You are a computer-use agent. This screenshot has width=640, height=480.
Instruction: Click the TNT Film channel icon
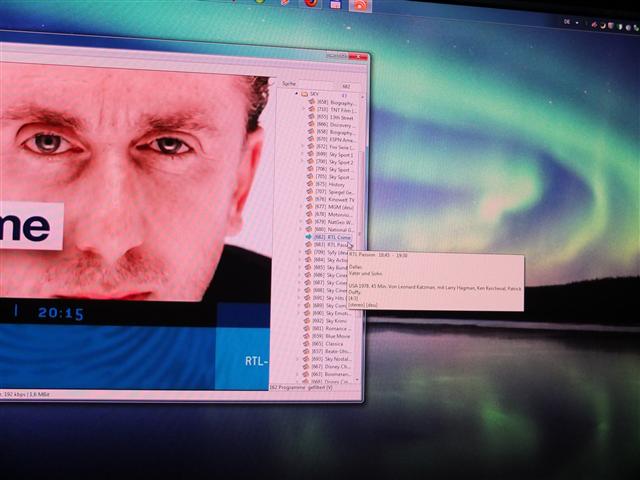[x=311, y=109]
